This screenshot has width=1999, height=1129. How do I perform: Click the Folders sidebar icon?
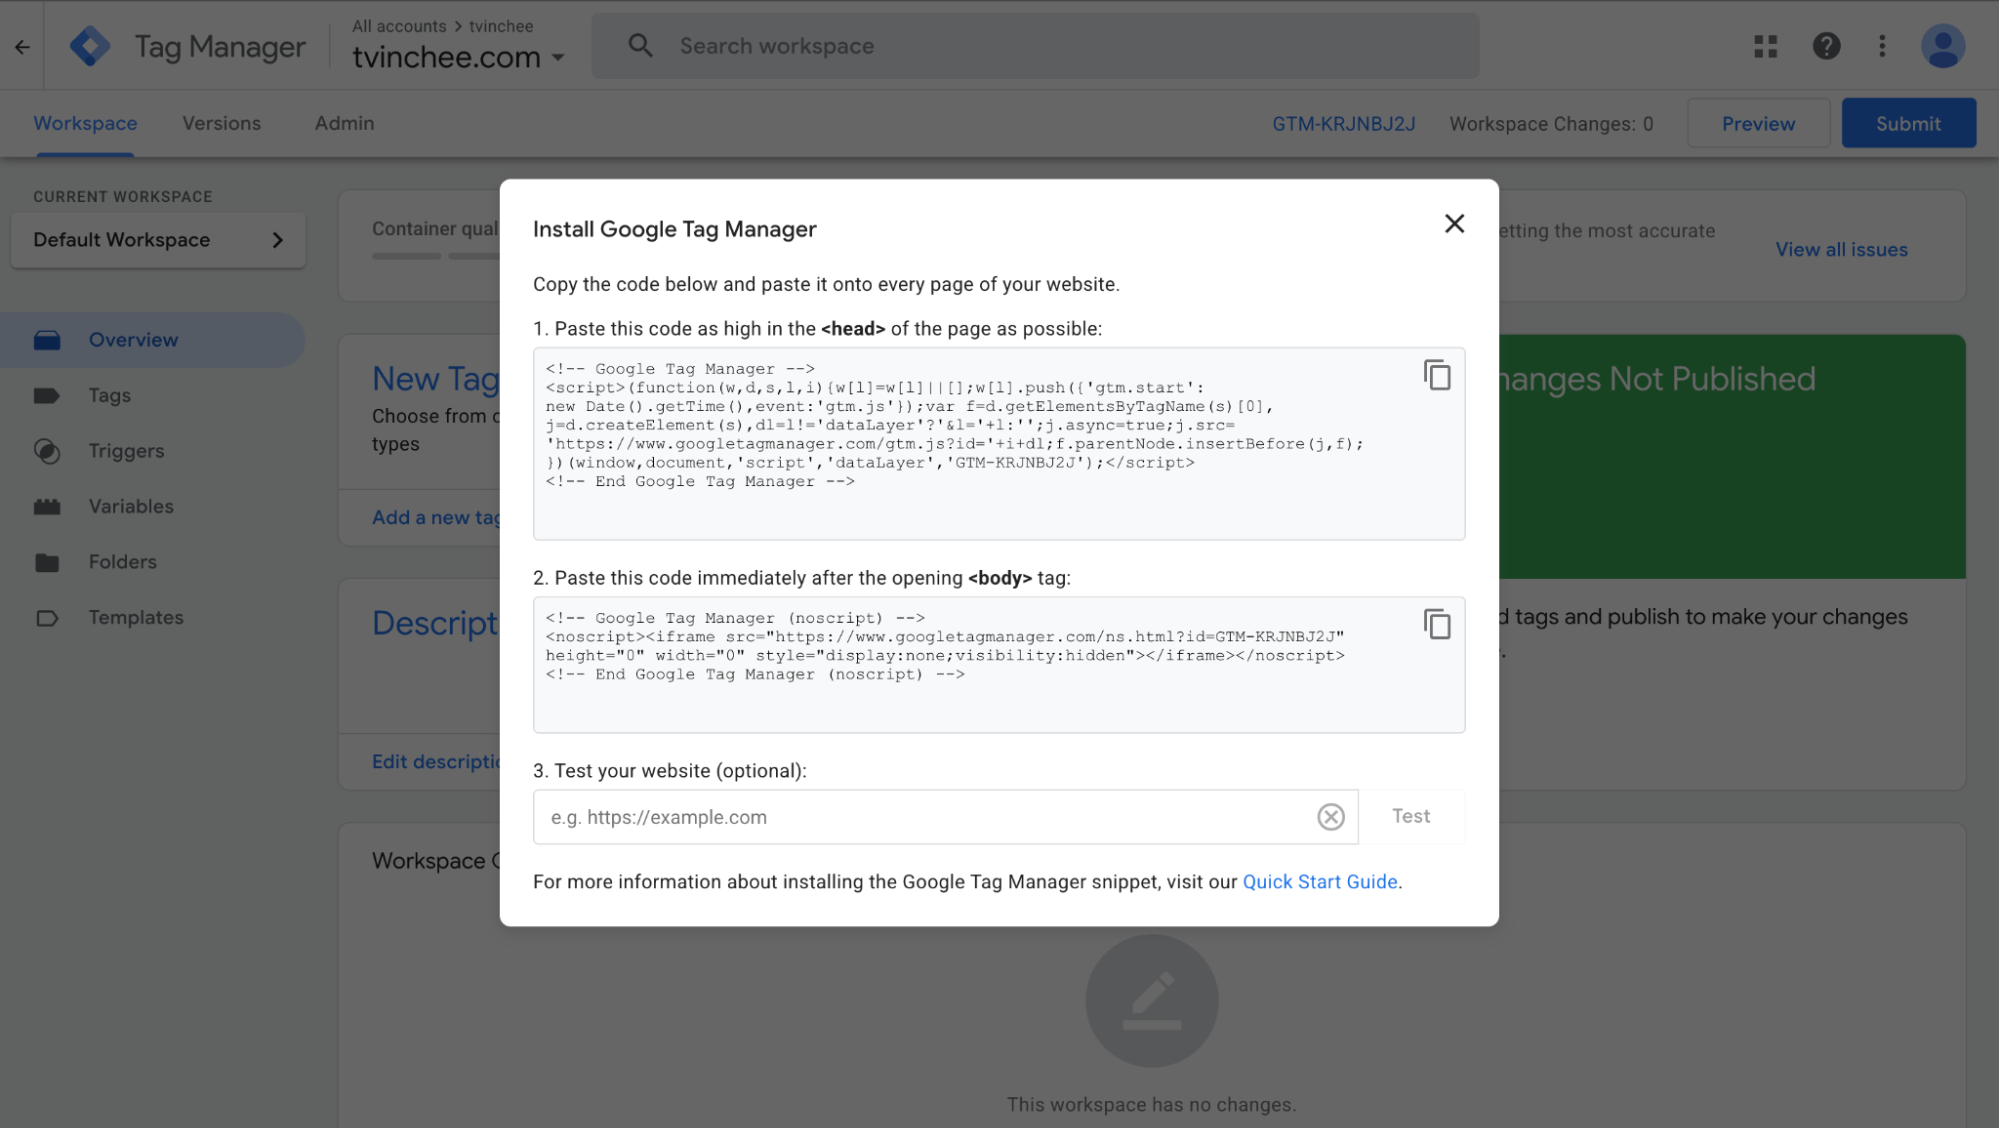[x=47, y=562]
